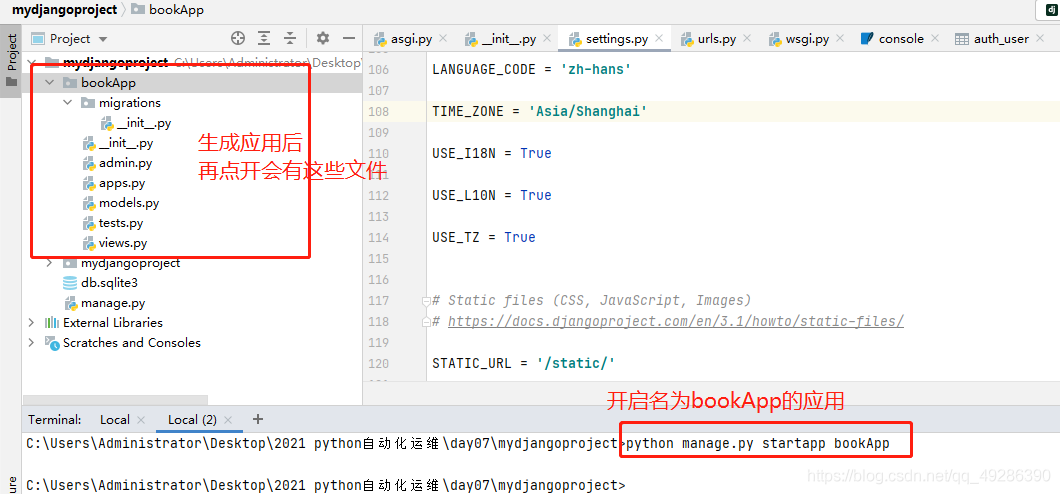Select db.sqlite3 database file
Image resolution: width=1060 pixels, height=494 pixels.
click(x=109, y=283)
